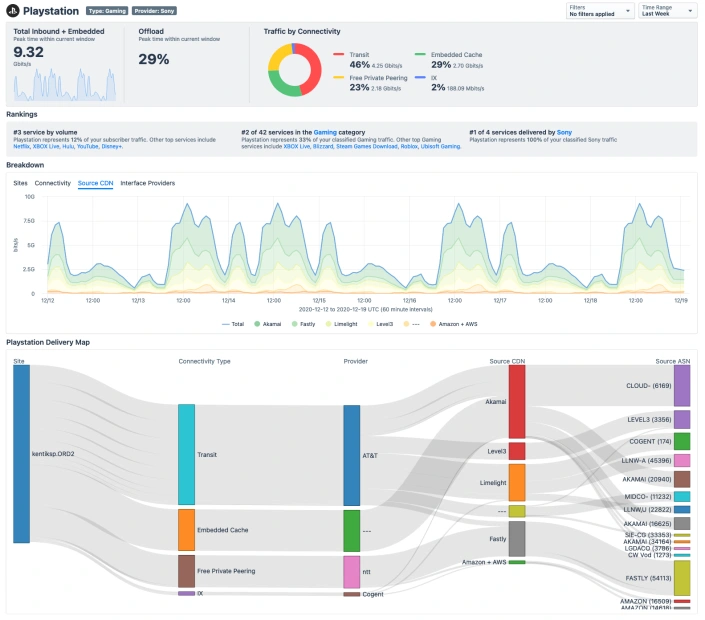
Task: Click the PlayStation logo icon
Action: point(13,10)
